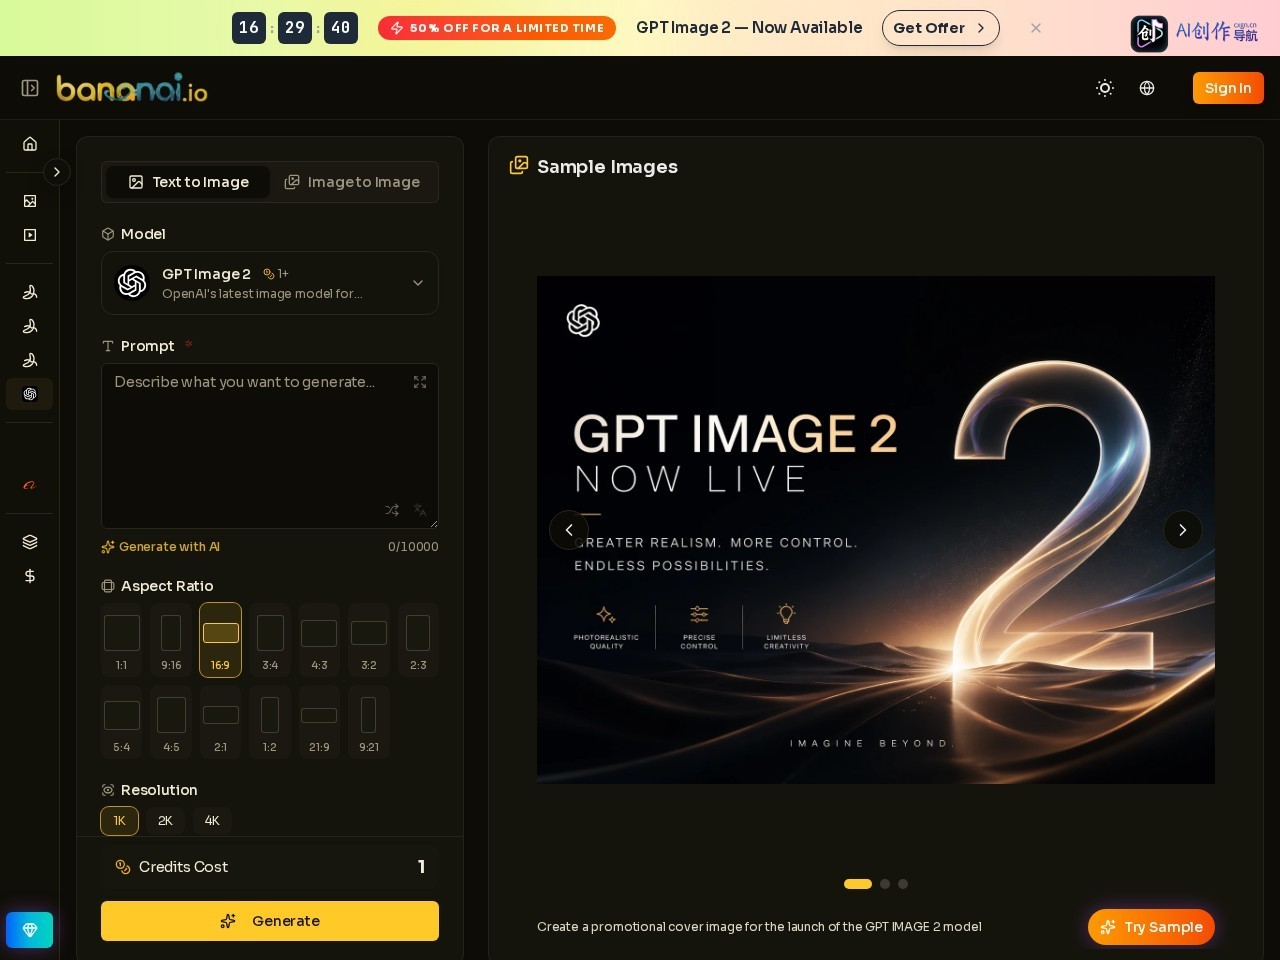The width and height of the screenshot is (1280, 960).
Task: Click the 50% OFF limited time badge
Action: (x=497, y=28)
